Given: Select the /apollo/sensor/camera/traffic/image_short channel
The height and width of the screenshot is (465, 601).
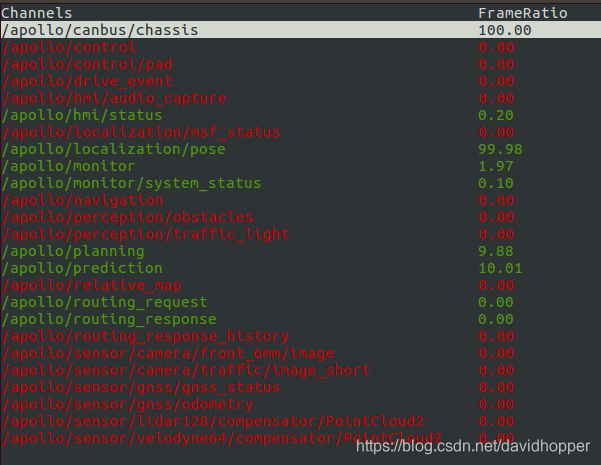Looking at the screenshot, I should click(186, 370).
